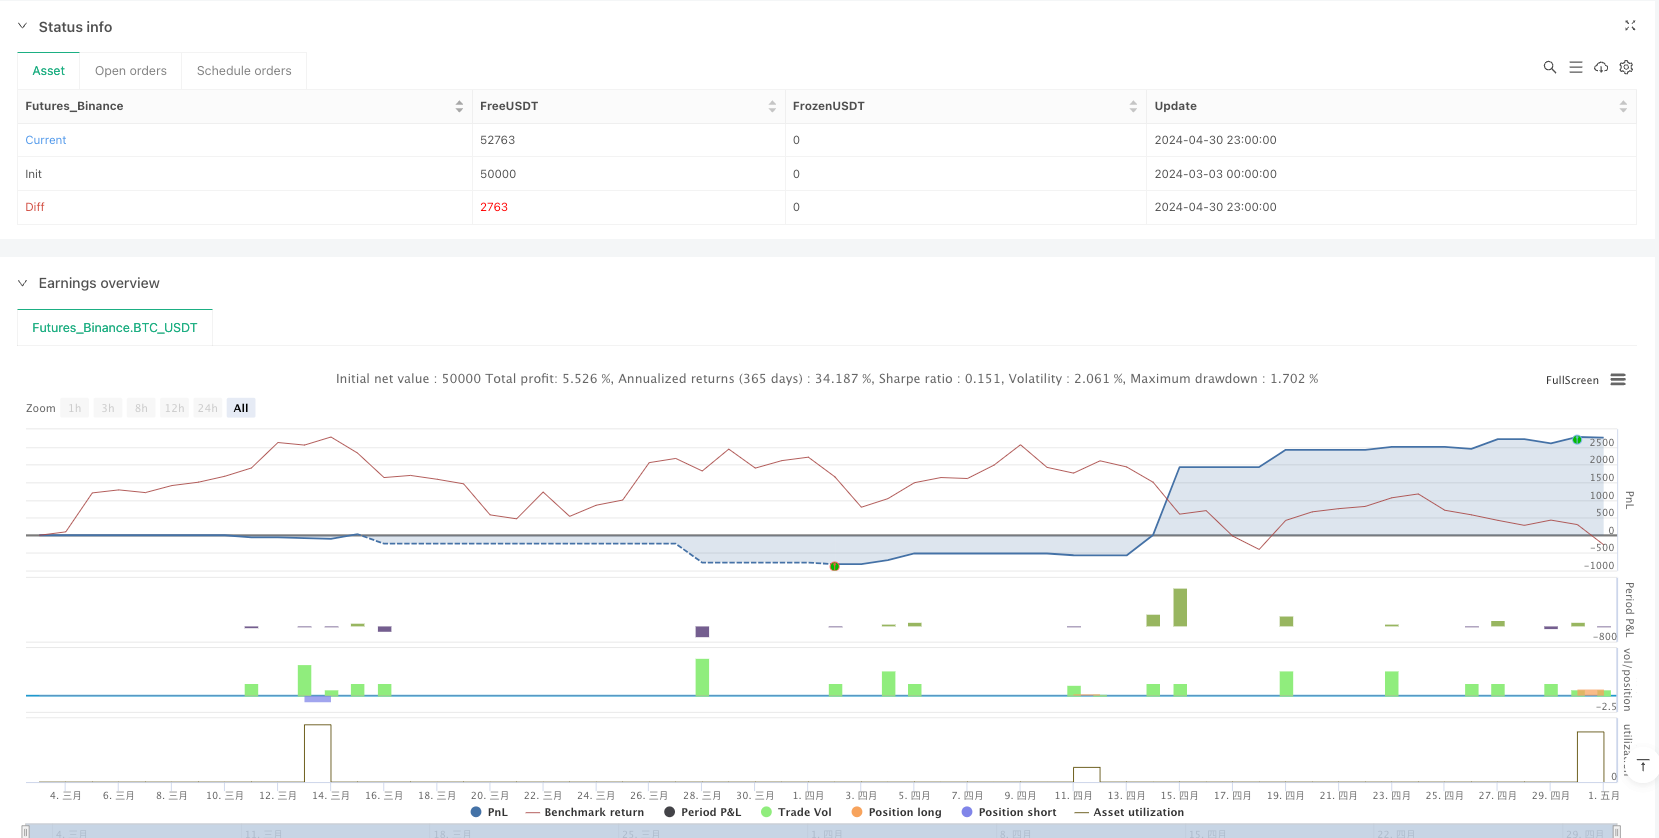Click the Init update time 2024-03-03 00:00:00
1659x838 pixels.
click(x=1215, y=174)
